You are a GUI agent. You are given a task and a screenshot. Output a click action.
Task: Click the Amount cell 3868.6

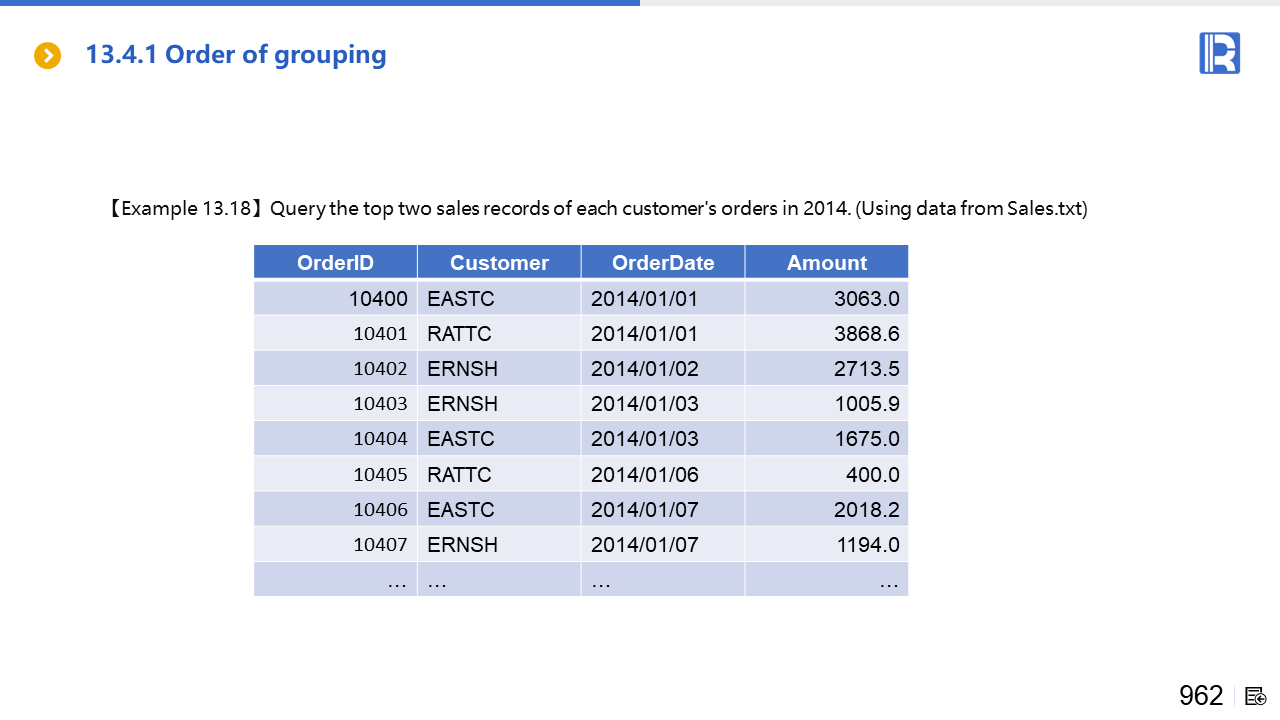pos(866,334)
